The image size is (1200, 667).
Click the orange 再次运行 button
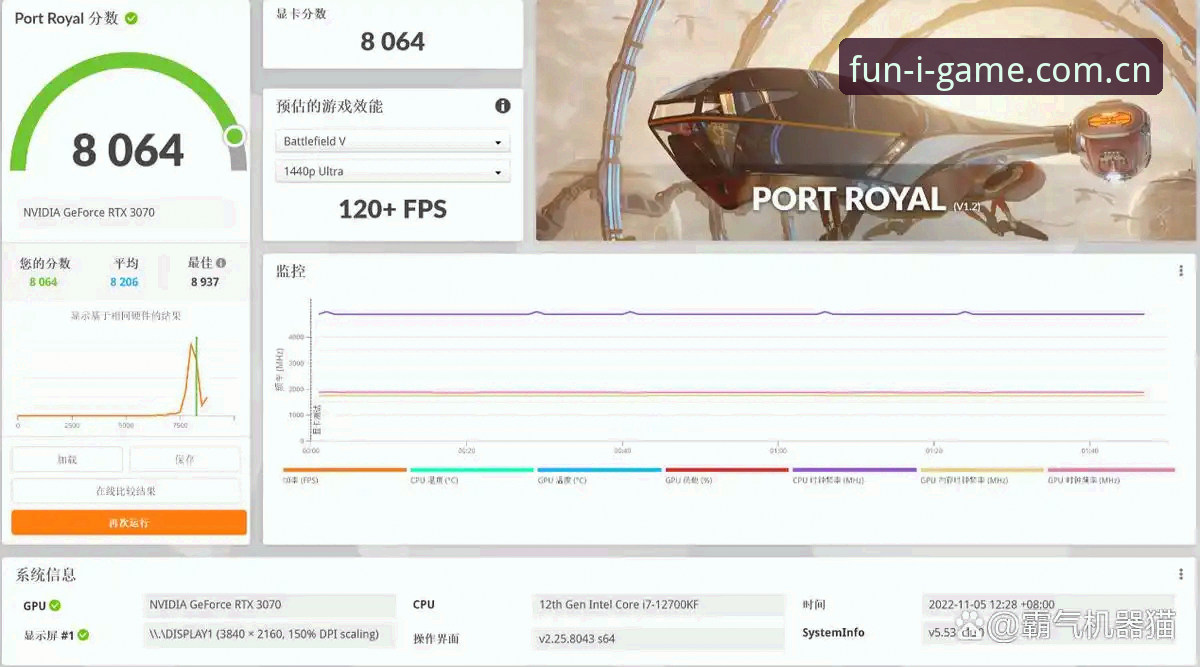pyautogui.click(x=129, y=522)
